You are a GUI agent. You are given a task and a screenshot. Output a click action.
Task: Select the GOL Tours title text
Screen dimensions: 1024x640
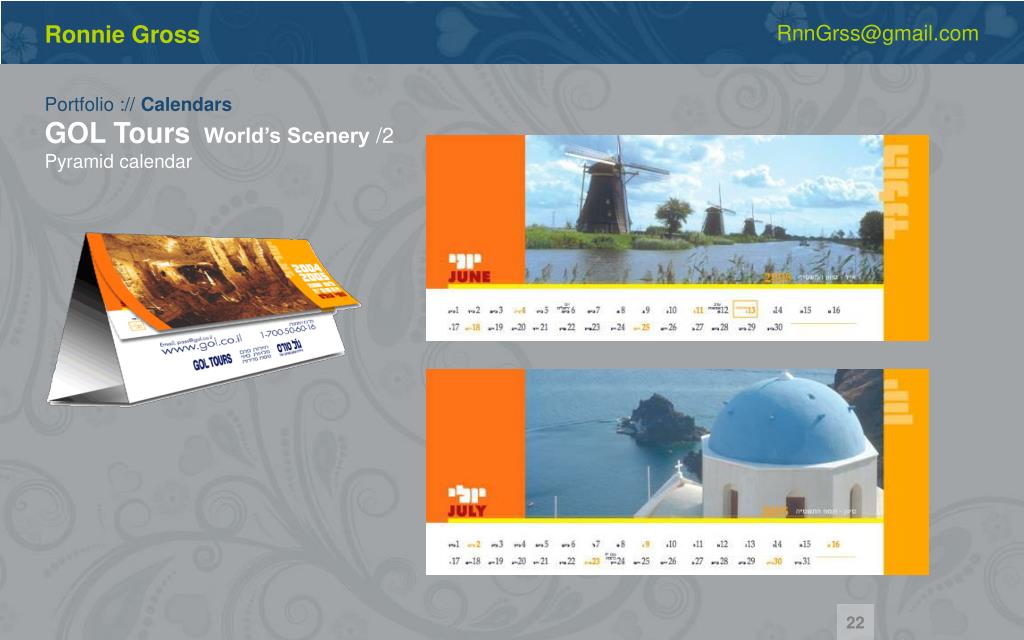pyautogui.click(x=117, y=133)
